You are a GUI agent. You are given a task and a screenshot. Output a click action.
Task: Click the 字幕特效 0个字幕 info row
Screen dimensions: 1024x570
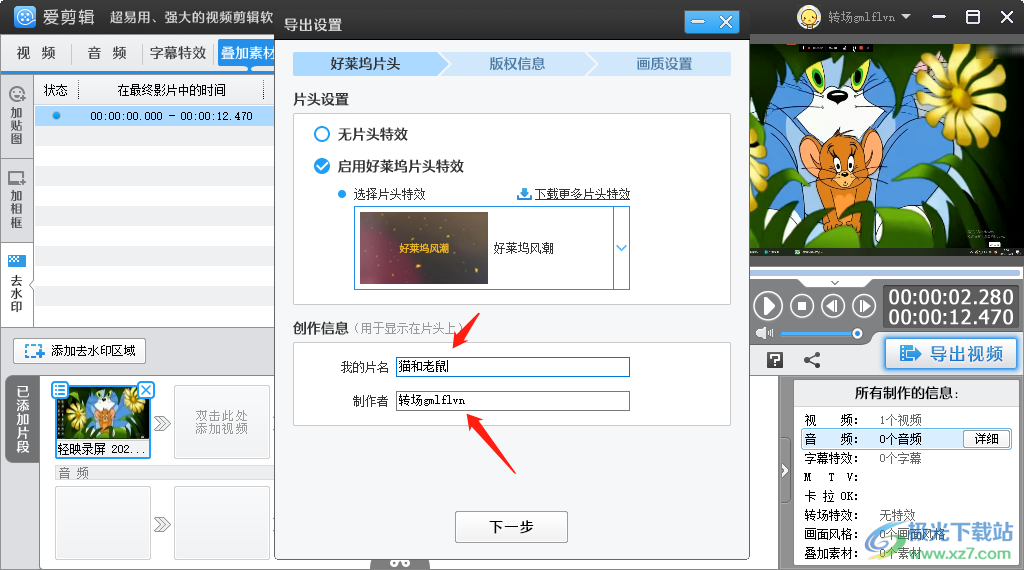coord(906,458)
